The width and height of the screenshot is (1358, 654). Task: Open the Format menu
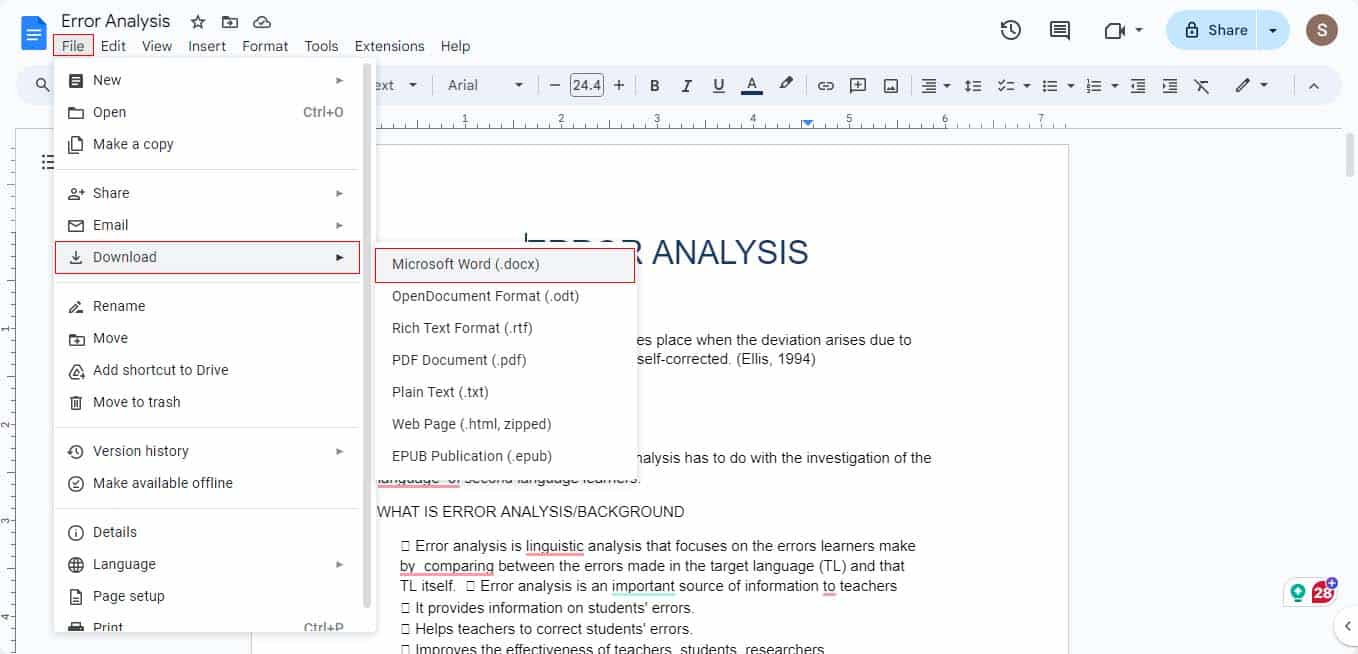pyautogui.click(x=265, y=46)
